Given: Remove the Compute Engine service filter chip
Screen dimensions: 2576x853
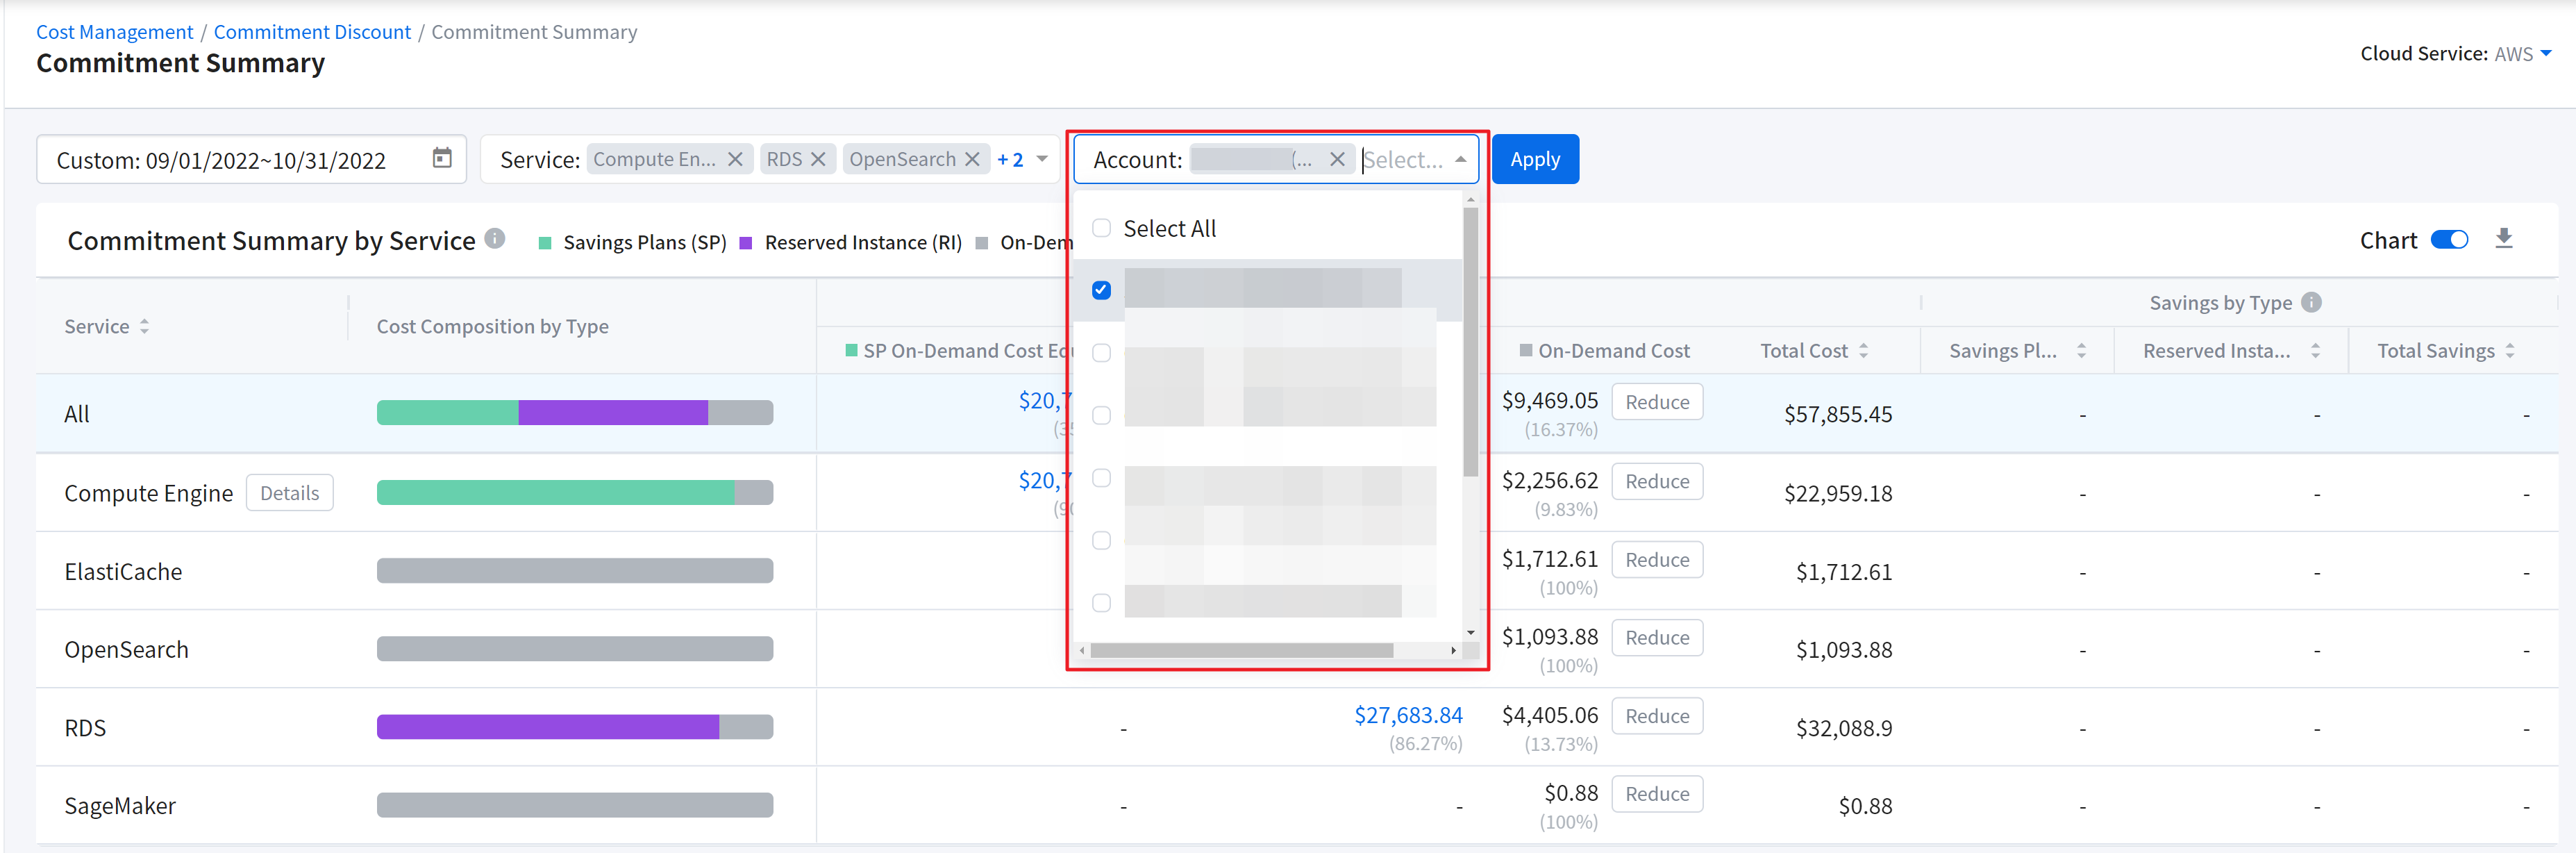Looking at the screenshot, I should 735,159.
